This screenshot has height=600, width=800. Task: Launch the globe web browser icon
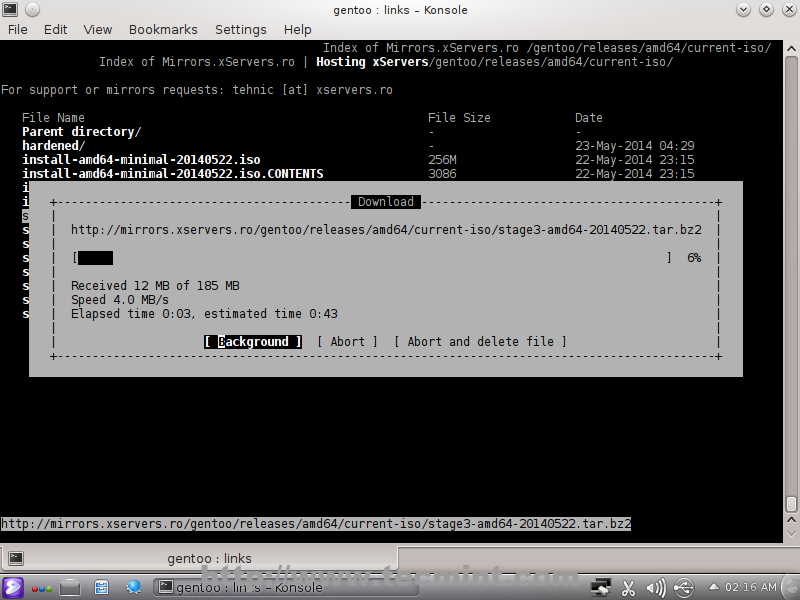(132, 587)
